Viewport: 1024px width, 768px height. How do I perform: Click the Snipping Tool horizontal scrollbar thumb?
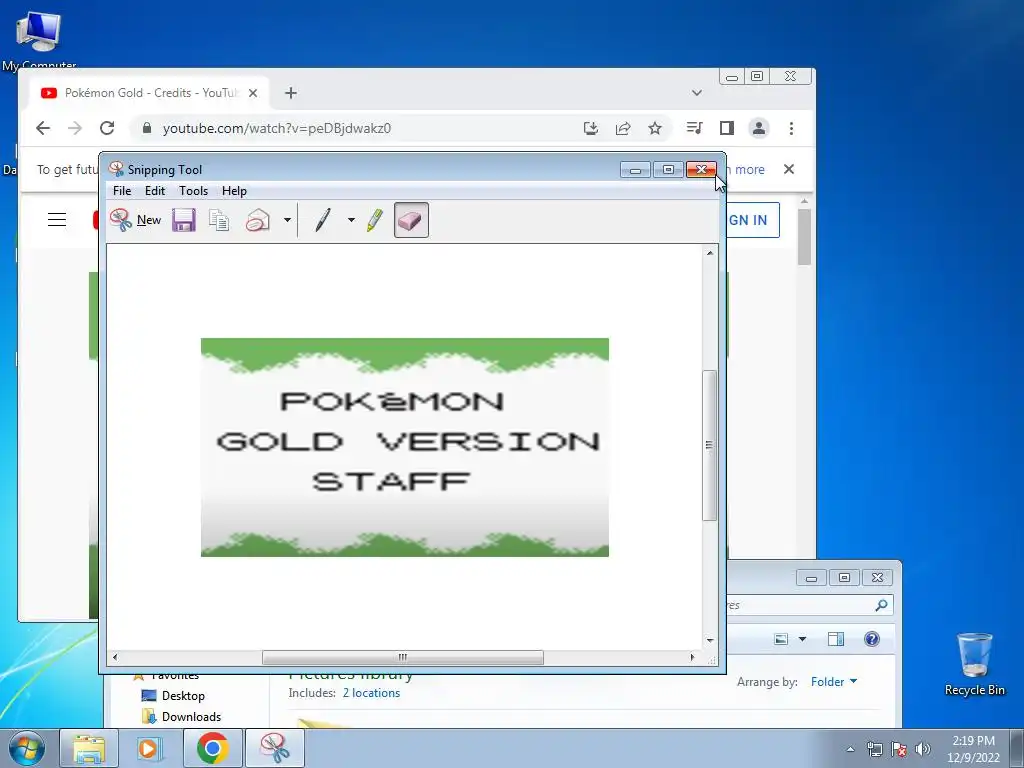403,657
